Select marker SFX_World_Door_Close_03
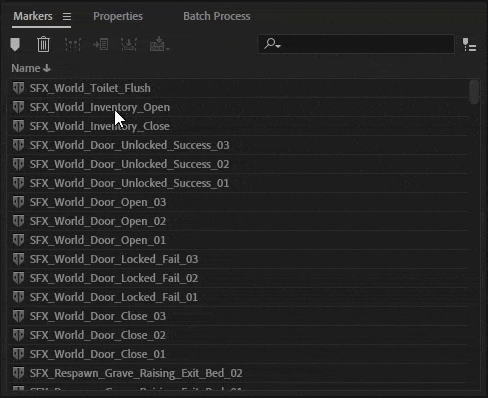The height and width of the screenshot is (398, 488). coord(239,316)
